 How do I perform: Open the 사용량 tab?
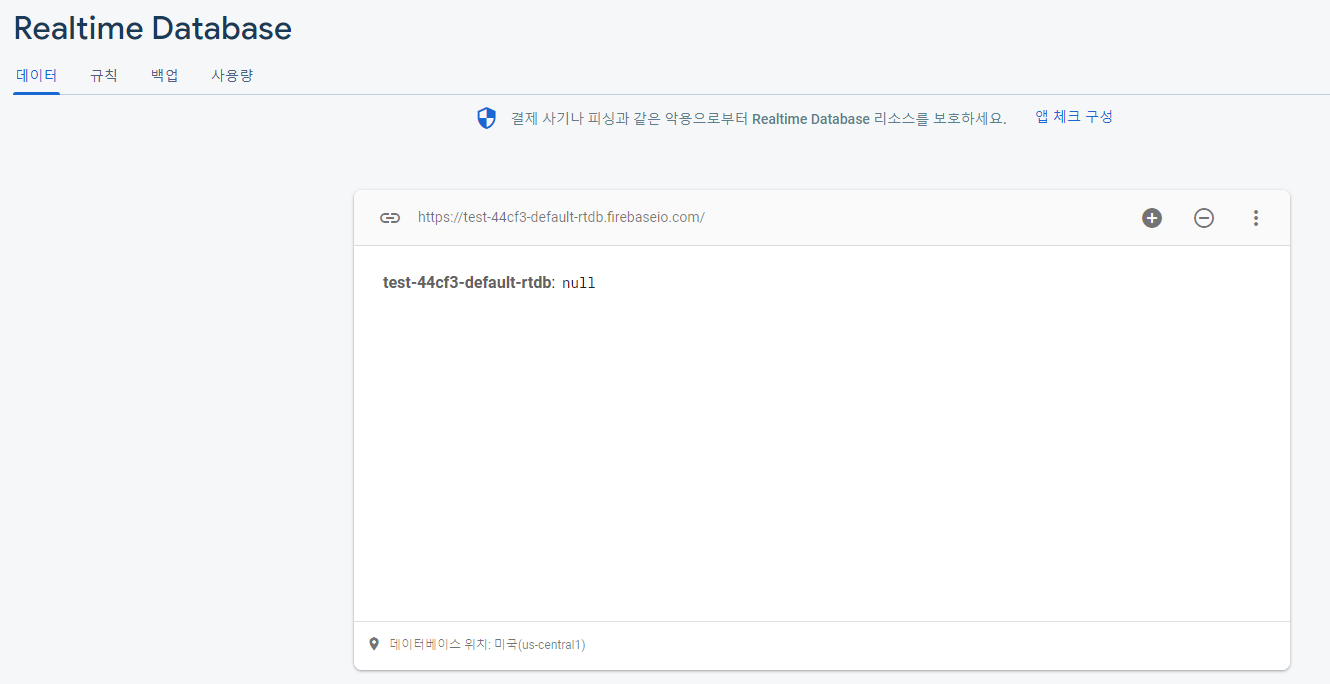tap(232, 75)
